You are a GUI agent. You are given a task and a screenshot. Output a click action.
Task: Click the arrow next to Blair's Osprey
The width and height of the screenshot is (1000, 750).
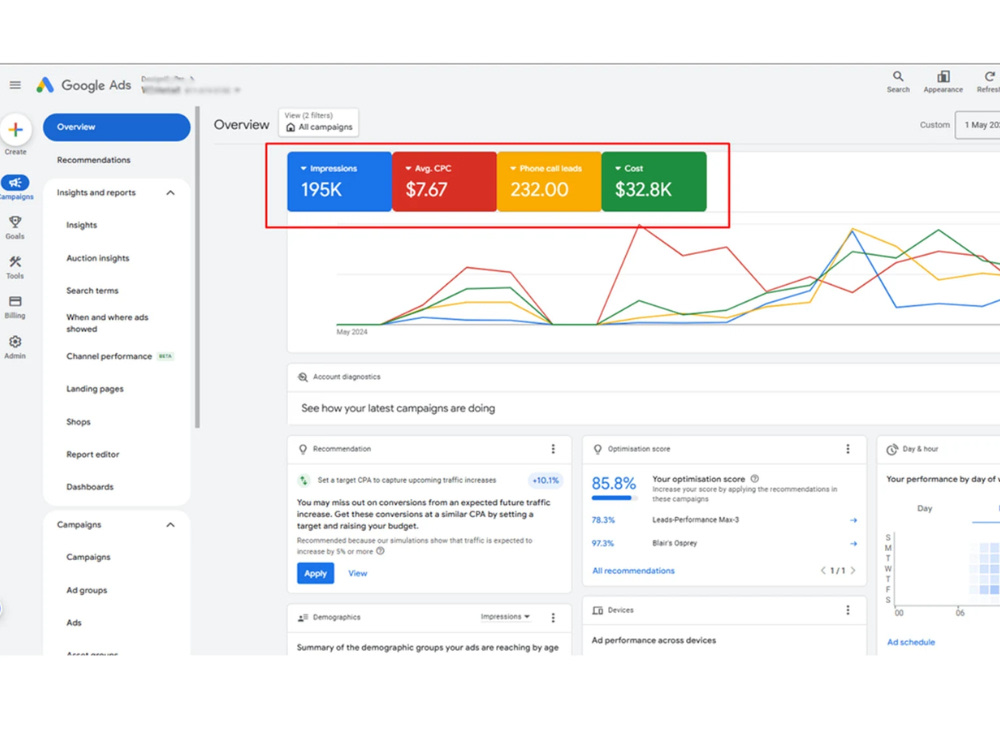point(853,544)
